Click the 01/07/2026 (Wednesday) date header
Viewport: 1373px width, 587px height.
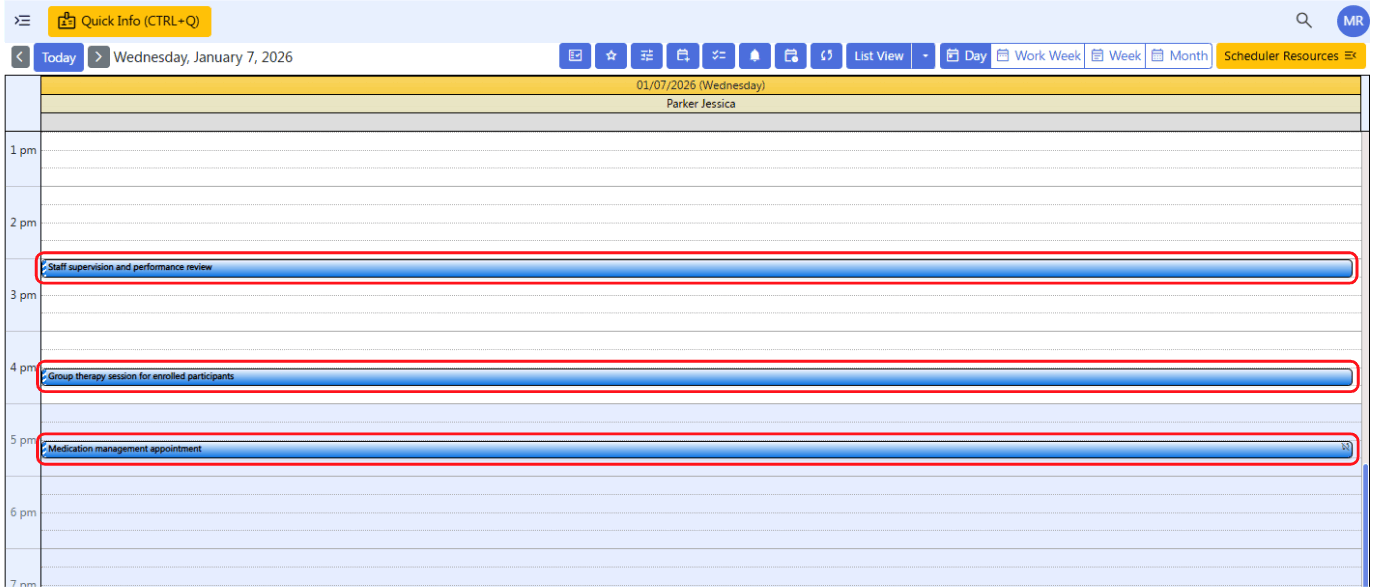[x=701, y=85]
